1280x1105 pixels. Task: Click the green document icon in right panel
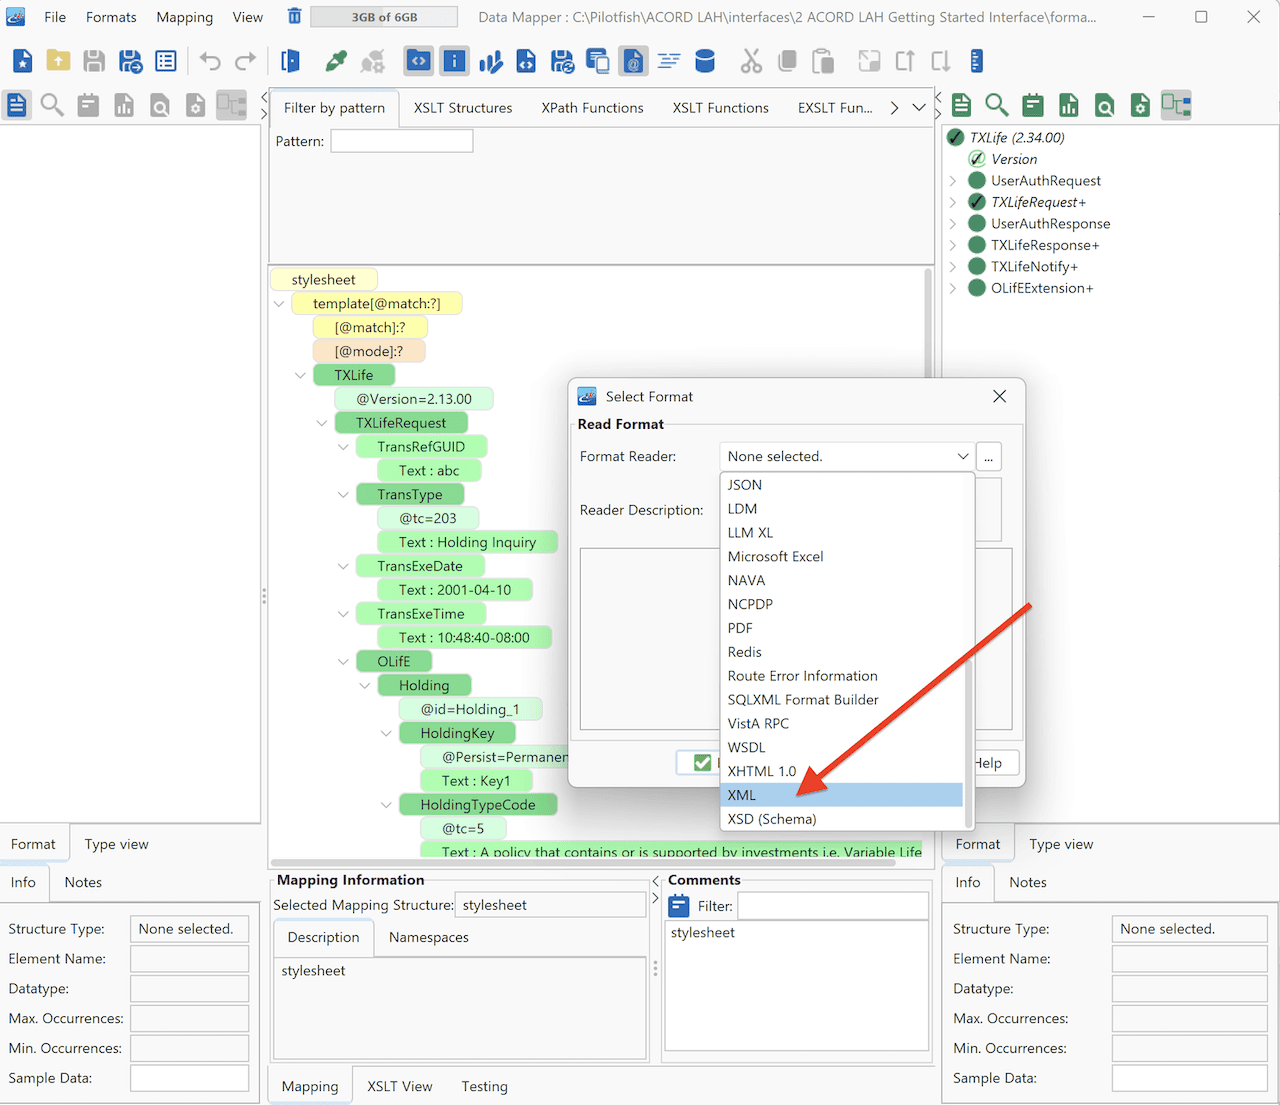click(x=961, y=105)
